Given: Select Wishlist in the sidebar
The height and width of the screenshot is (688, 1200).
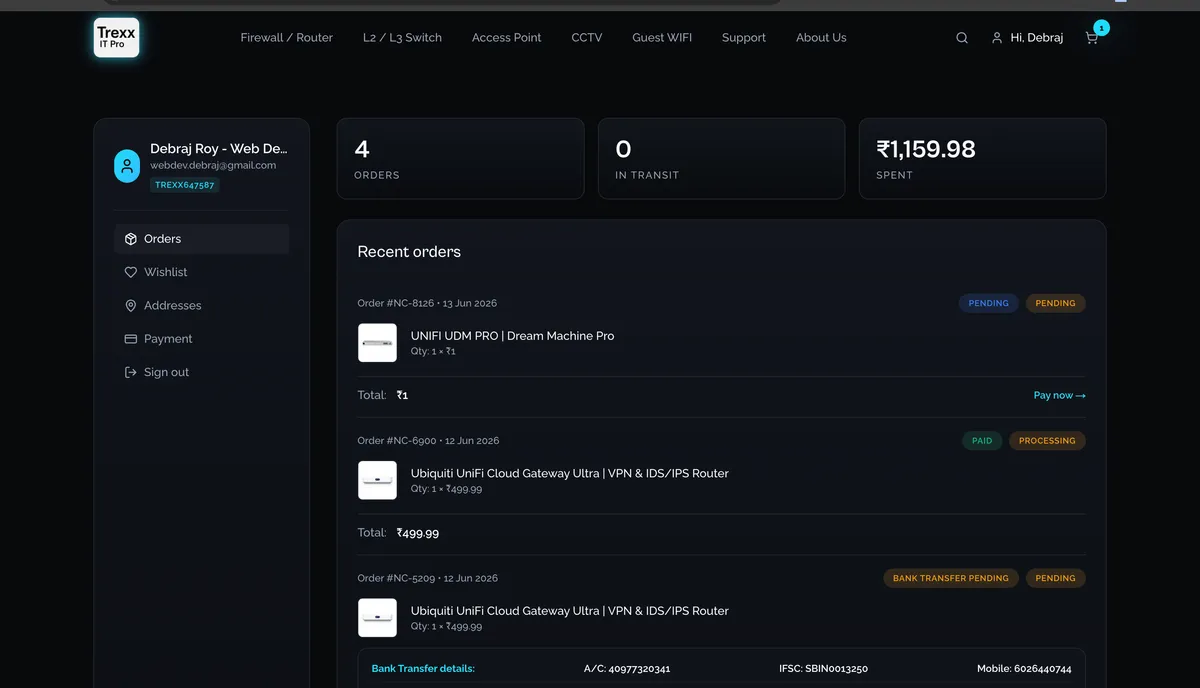Looking at the screenshot, I should 202,272.
